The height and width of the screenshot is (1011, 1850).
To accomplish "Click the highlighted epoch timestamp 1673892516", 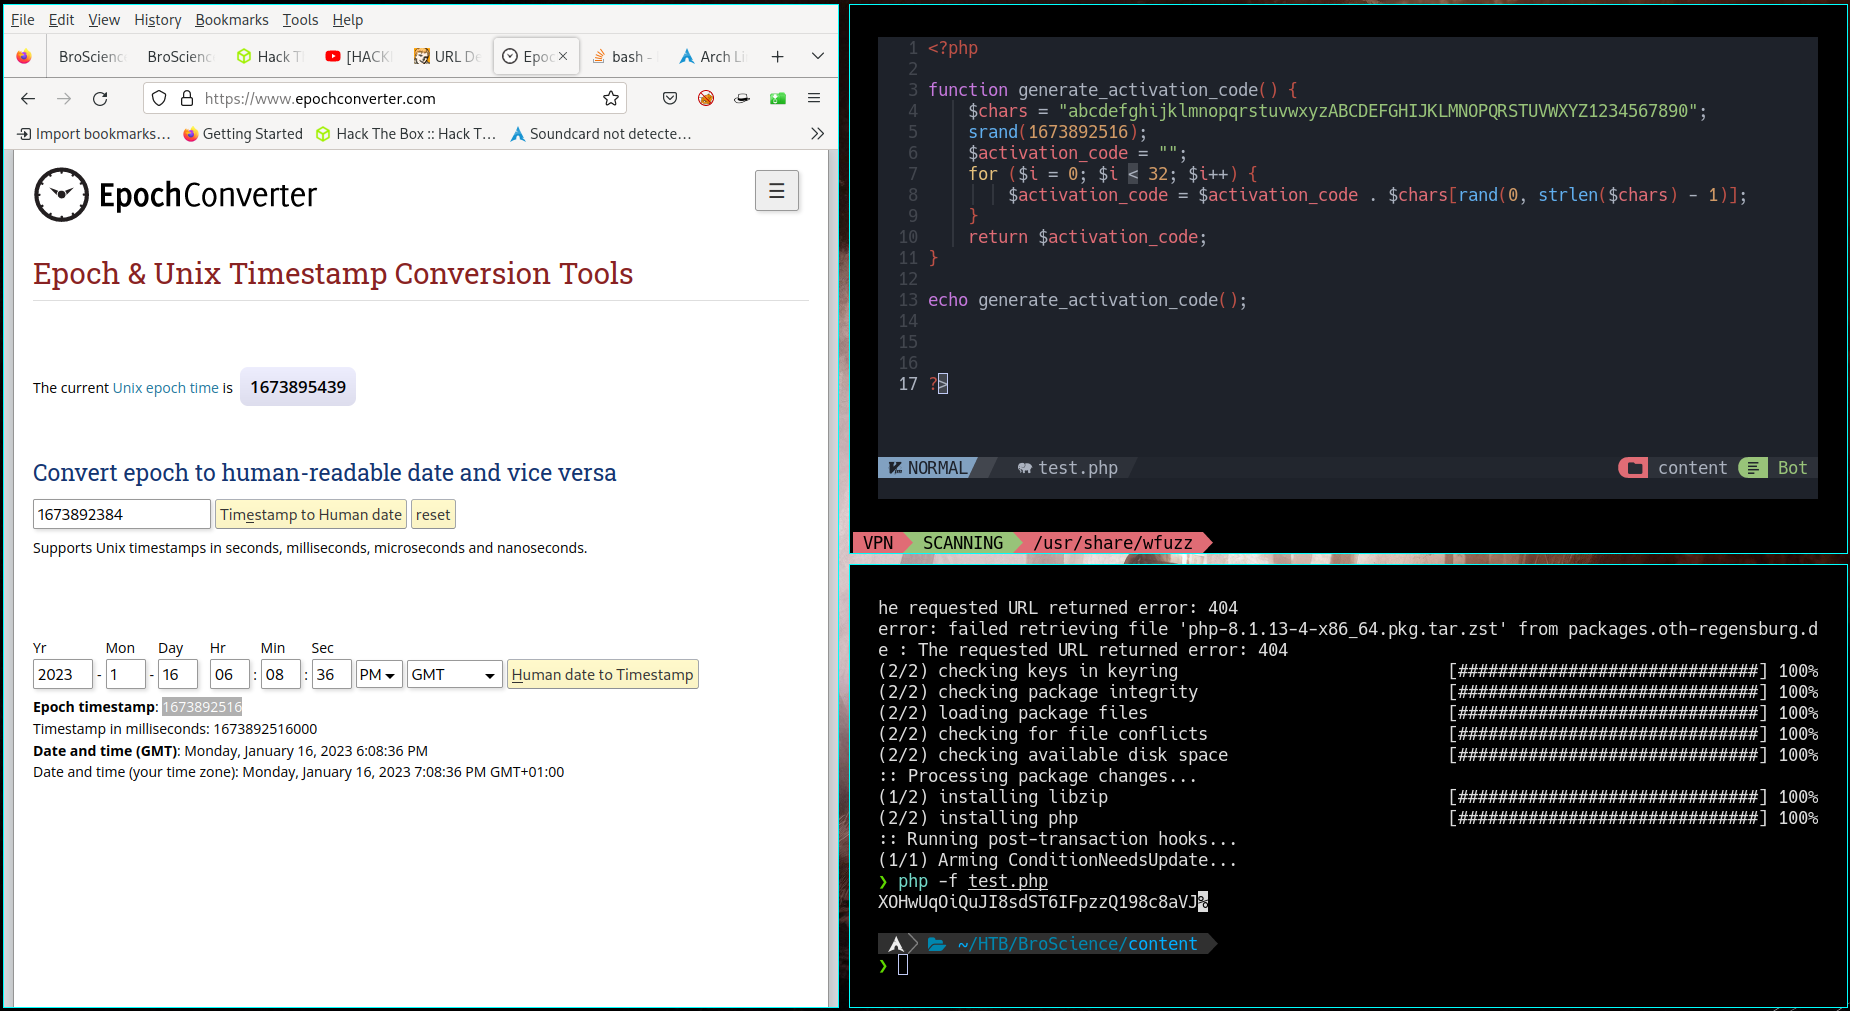I will [x=202, y=707].
